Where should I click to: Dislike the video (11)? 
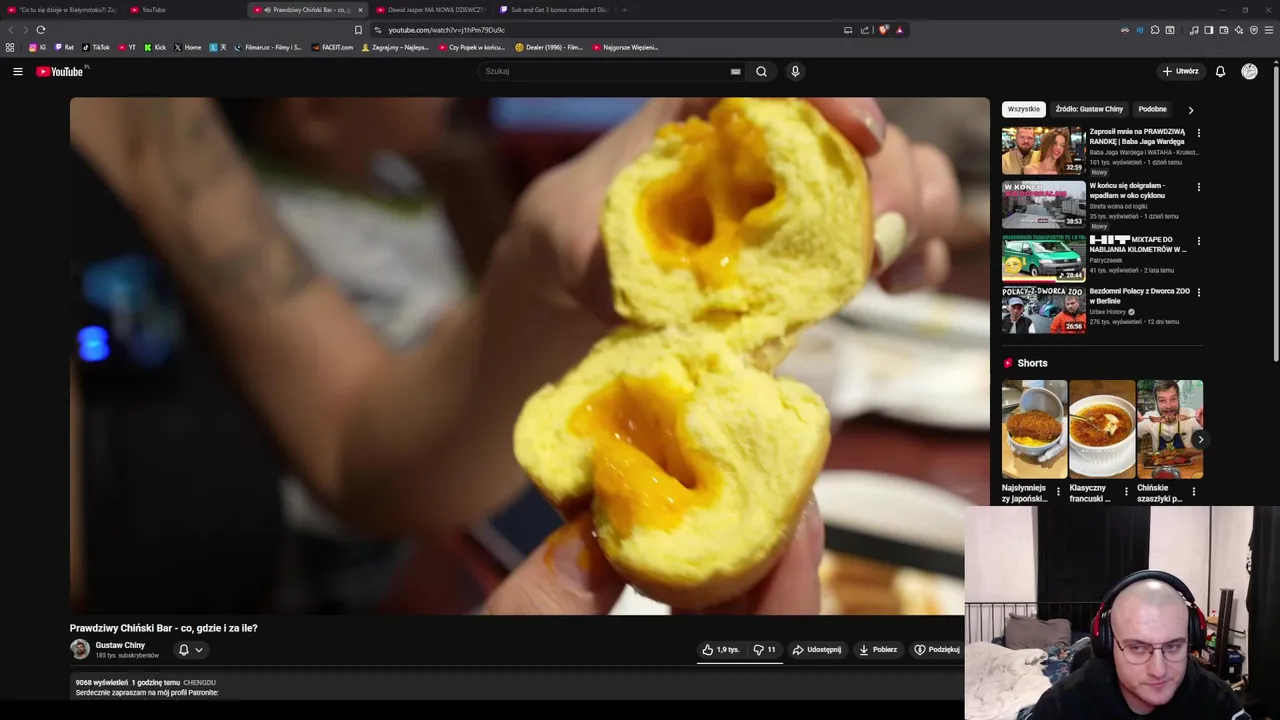click(x=765, y=650)
